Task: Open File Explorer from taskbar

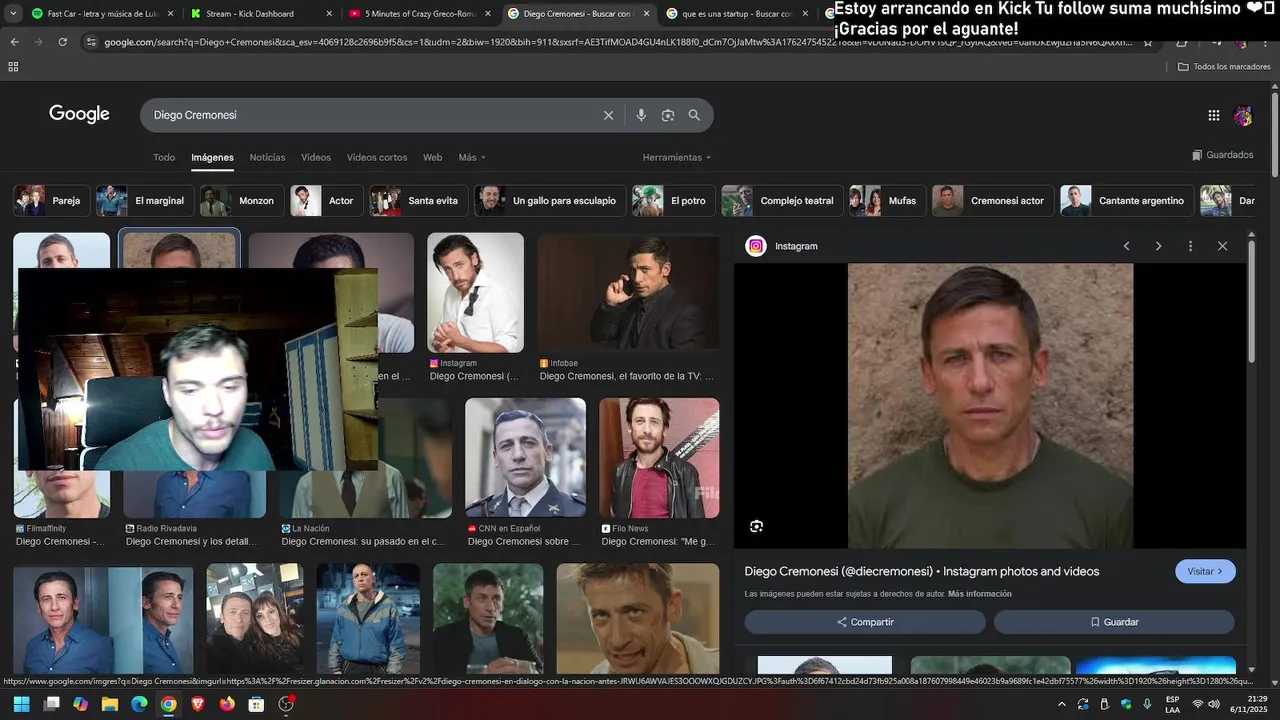Action: point(110,704)
